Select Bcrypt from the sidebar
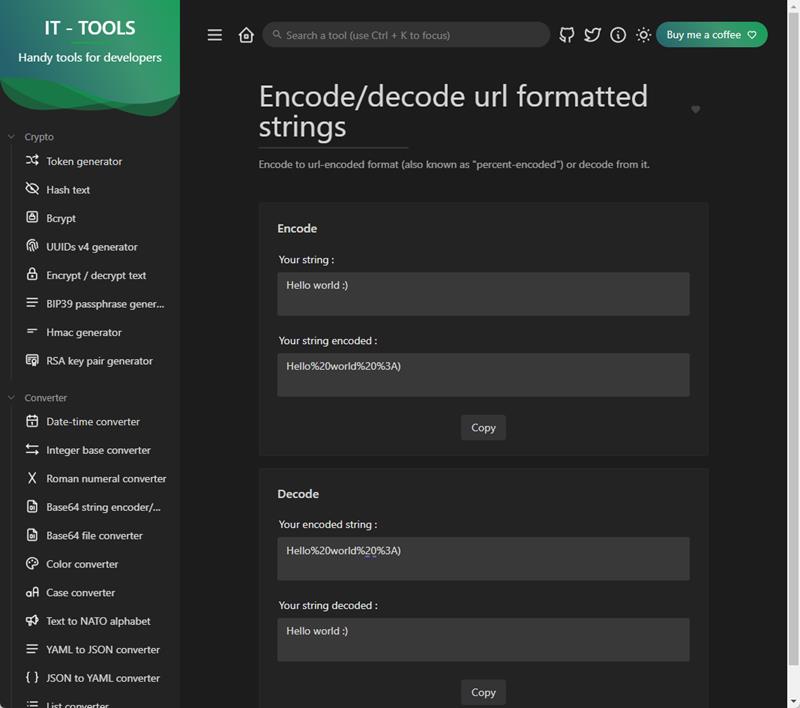Image resolution: width=800 pixels, height=708 pixels. coord(67,218)
